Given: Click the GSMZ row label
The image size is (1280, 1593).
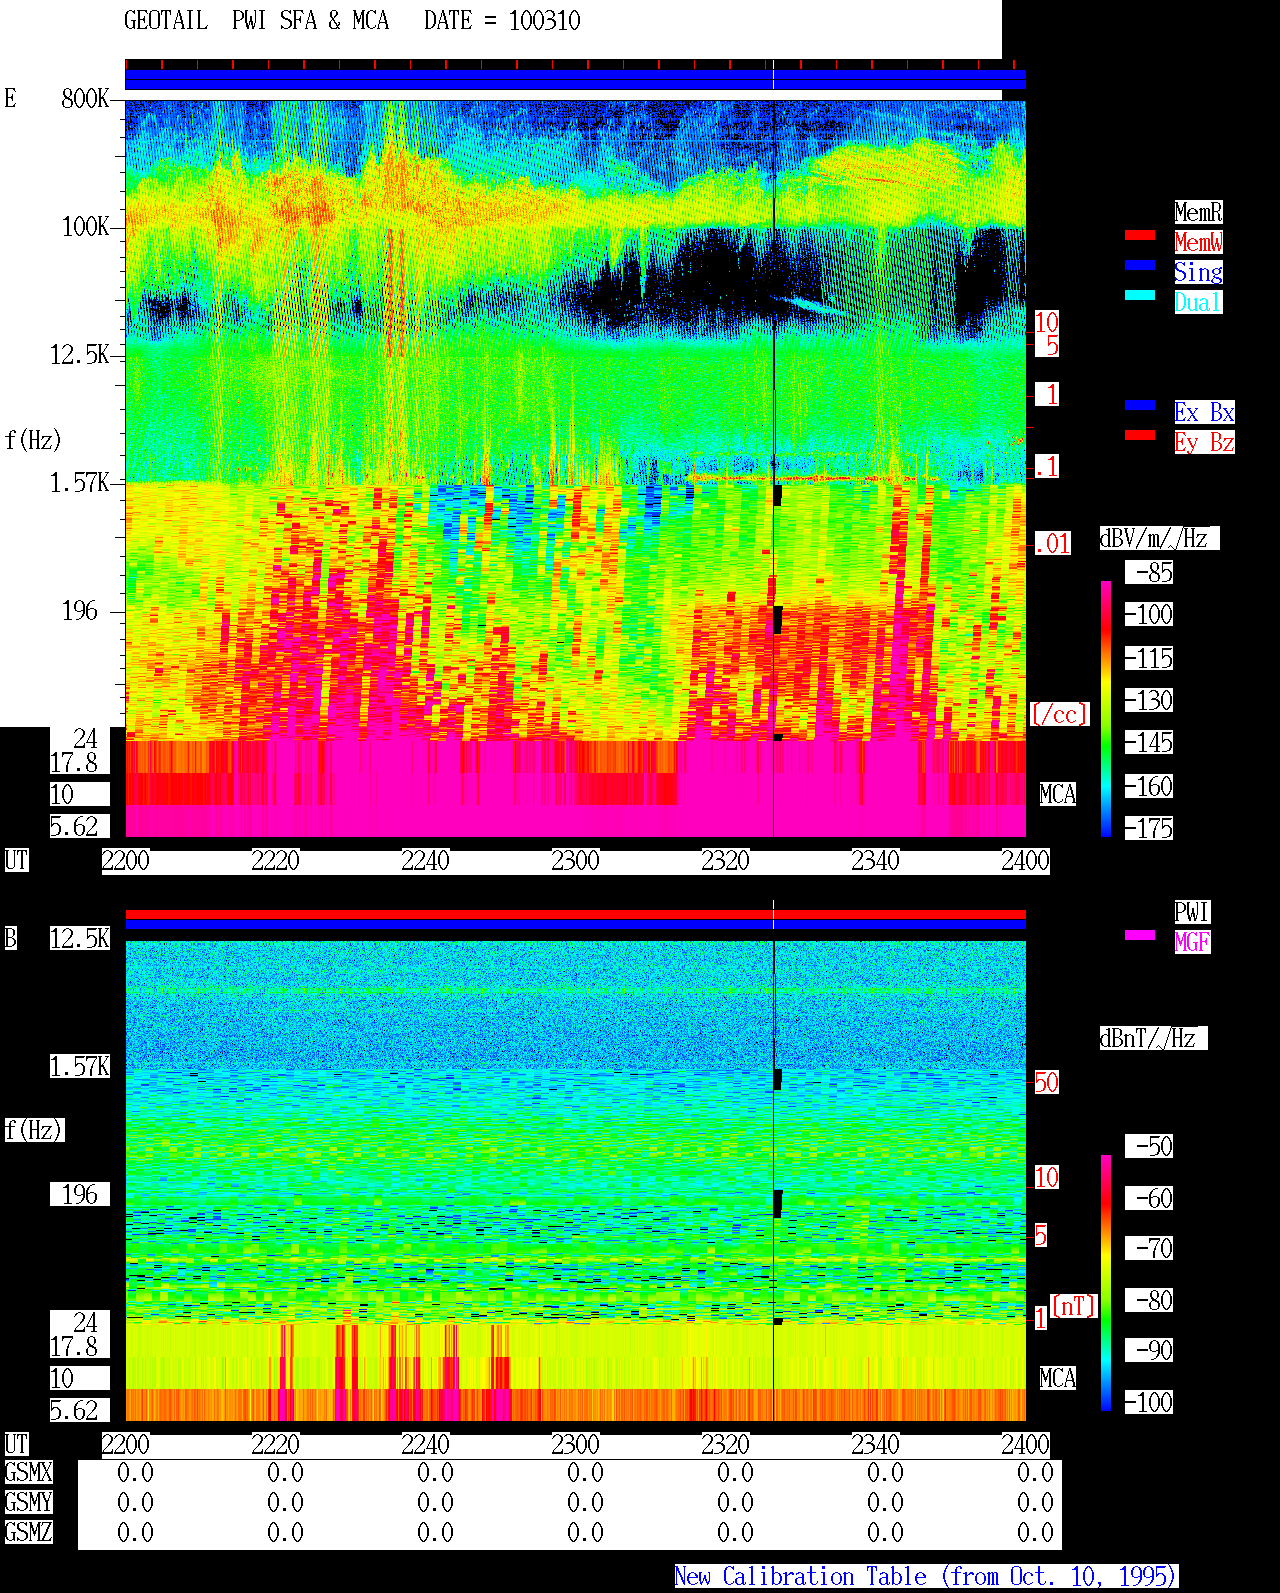Looking at the screenshot, I should coord(28,1533).
